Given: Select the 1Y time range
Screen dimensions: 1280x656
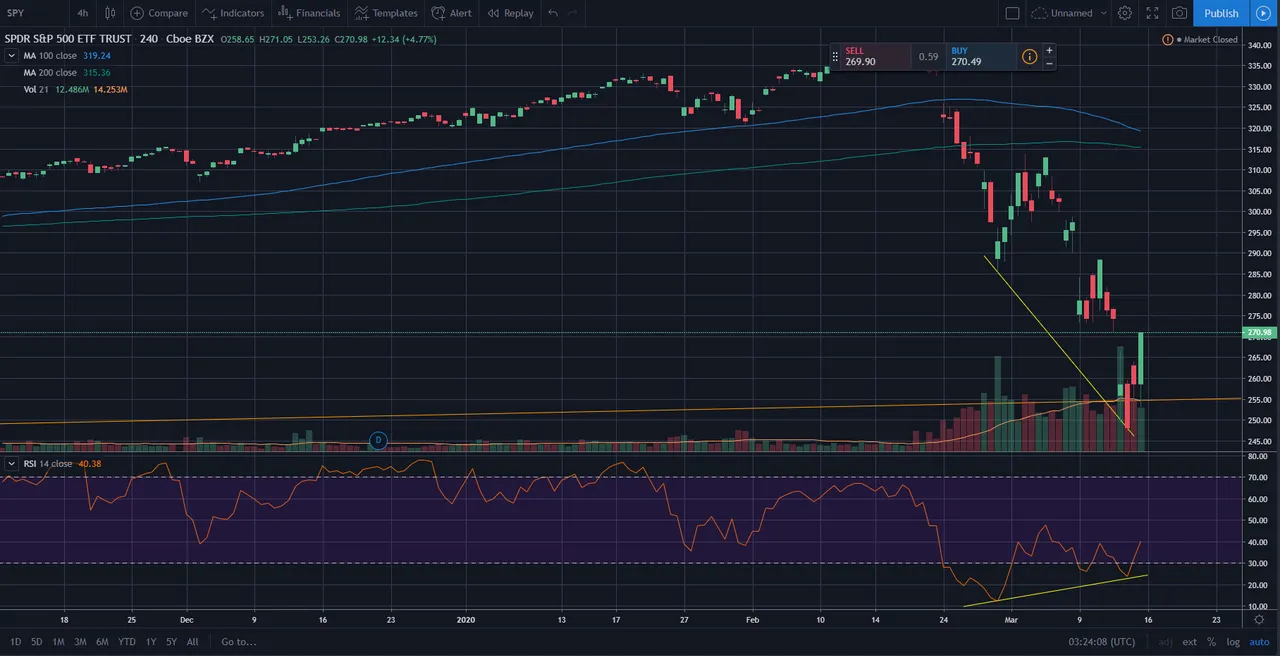Looking at the screenshot, I should pos(151,642).
